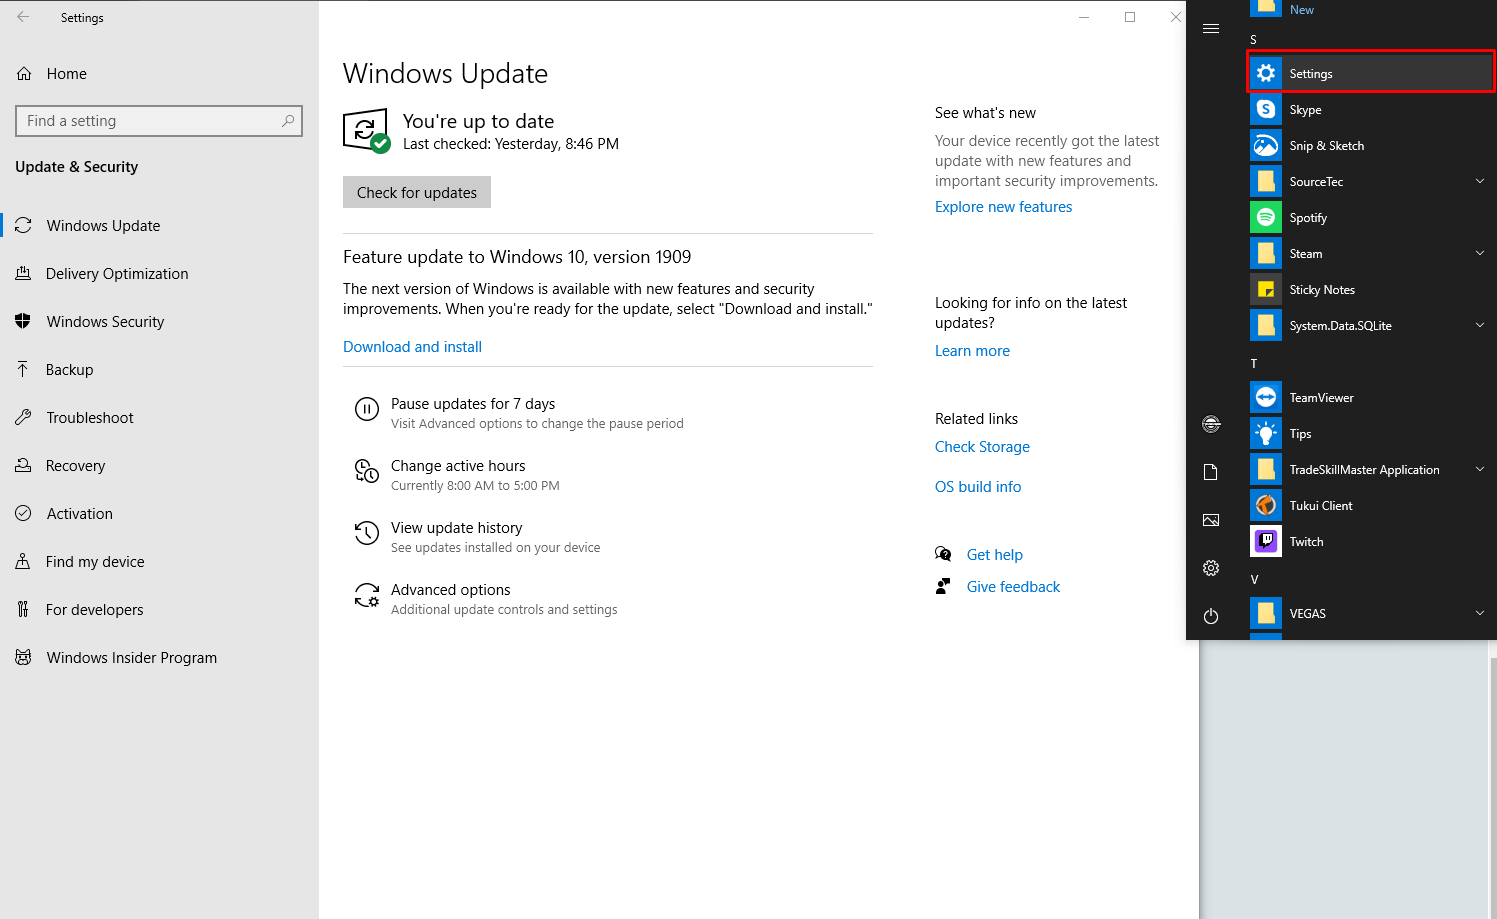Open Steam from the Start menu
This screenshot has height=919, width=1497.
(1306, 253)
